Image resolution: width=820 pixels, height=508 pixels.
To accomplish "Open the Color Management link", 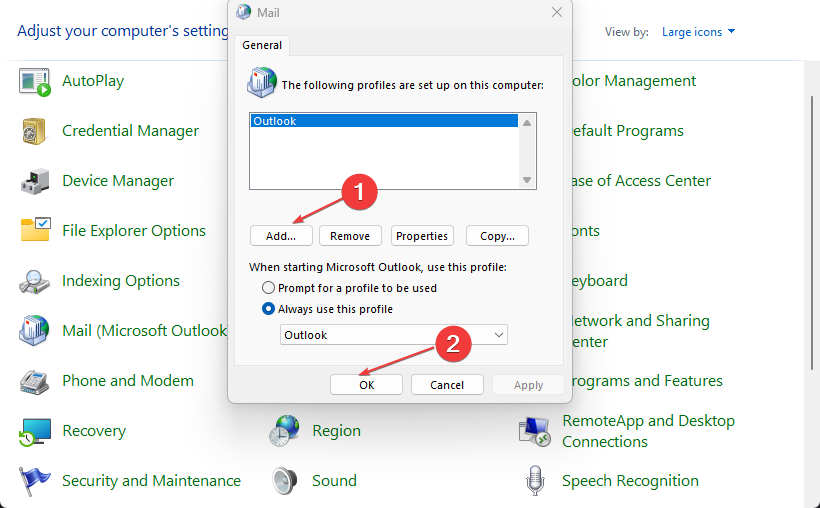I will click(634, 81).
